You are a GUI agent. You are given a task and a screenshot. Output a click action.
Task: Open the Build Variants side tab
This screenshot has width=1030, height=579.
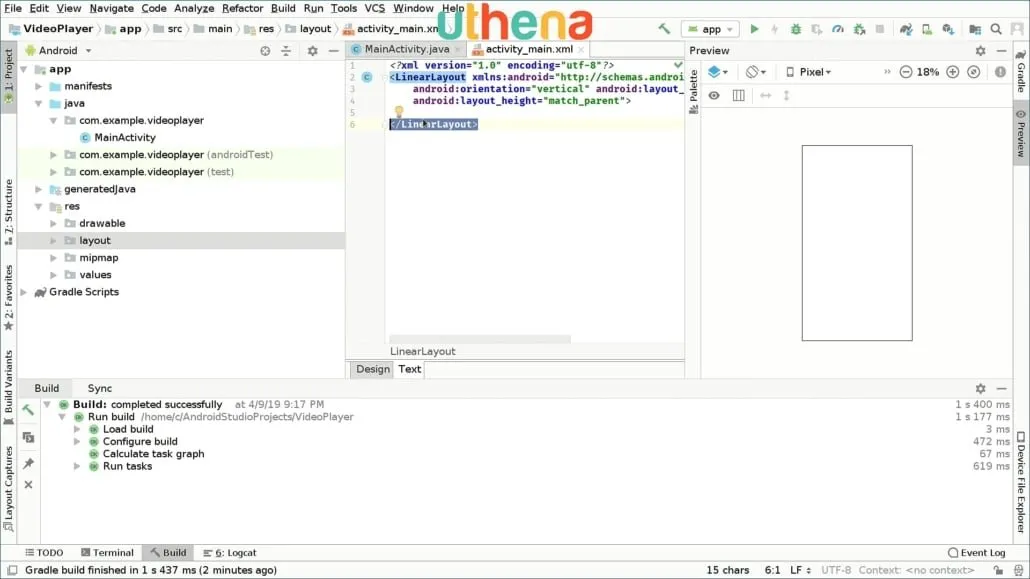pos(9,387)
